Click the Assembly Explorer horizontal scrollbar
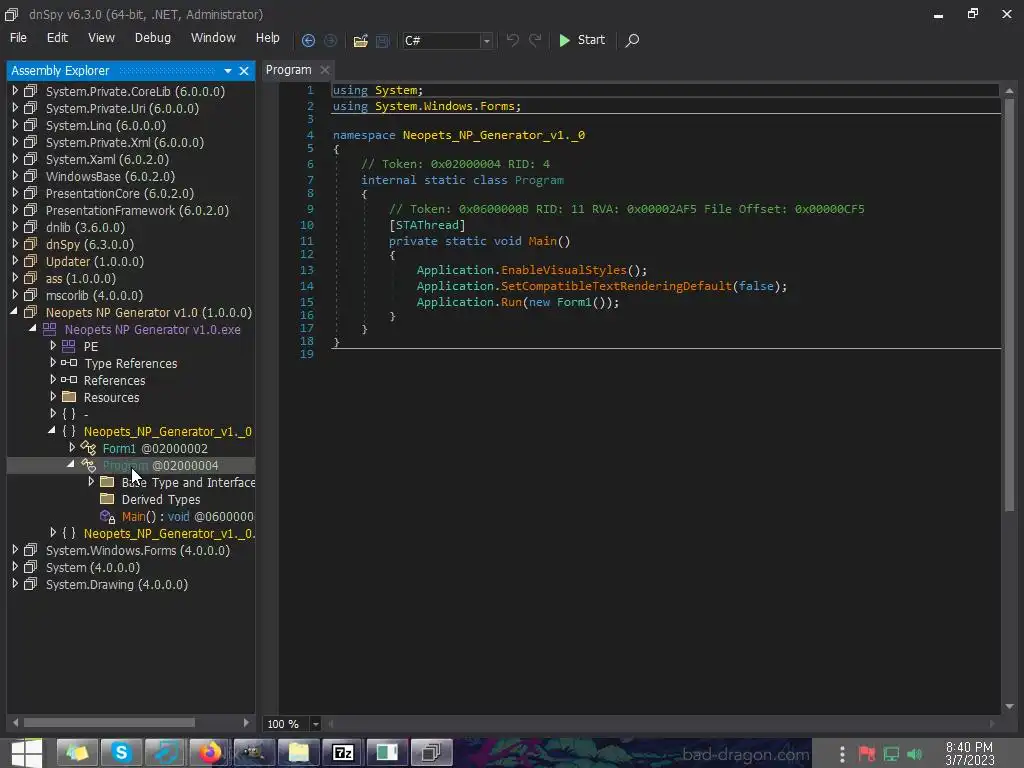 click(109, 722)
